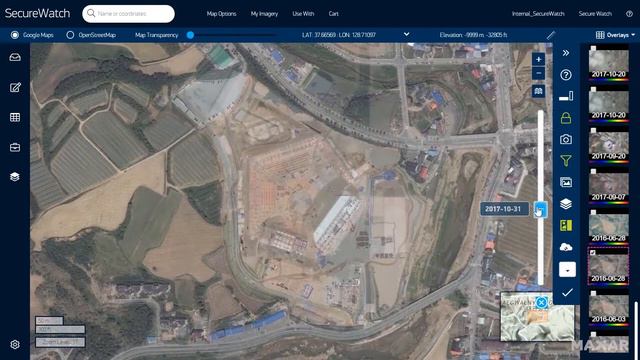
Task: Open the settings gear at bottom left
Action: [15, 344]
